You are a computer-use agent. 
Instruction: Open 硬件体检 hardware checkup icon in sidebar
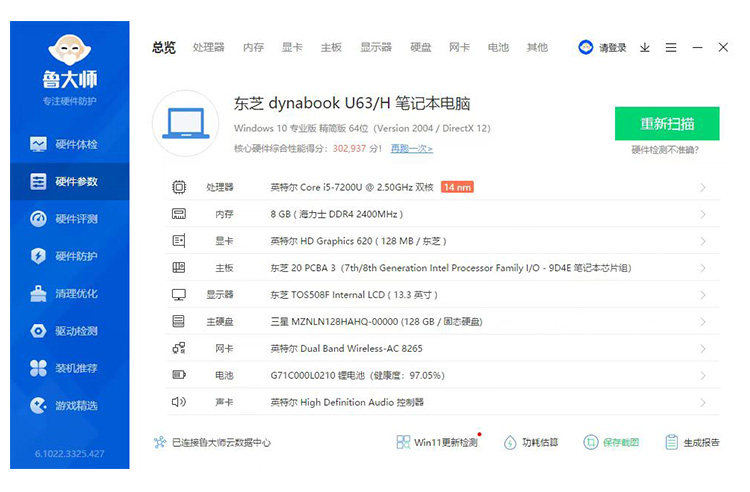point(38,144)
